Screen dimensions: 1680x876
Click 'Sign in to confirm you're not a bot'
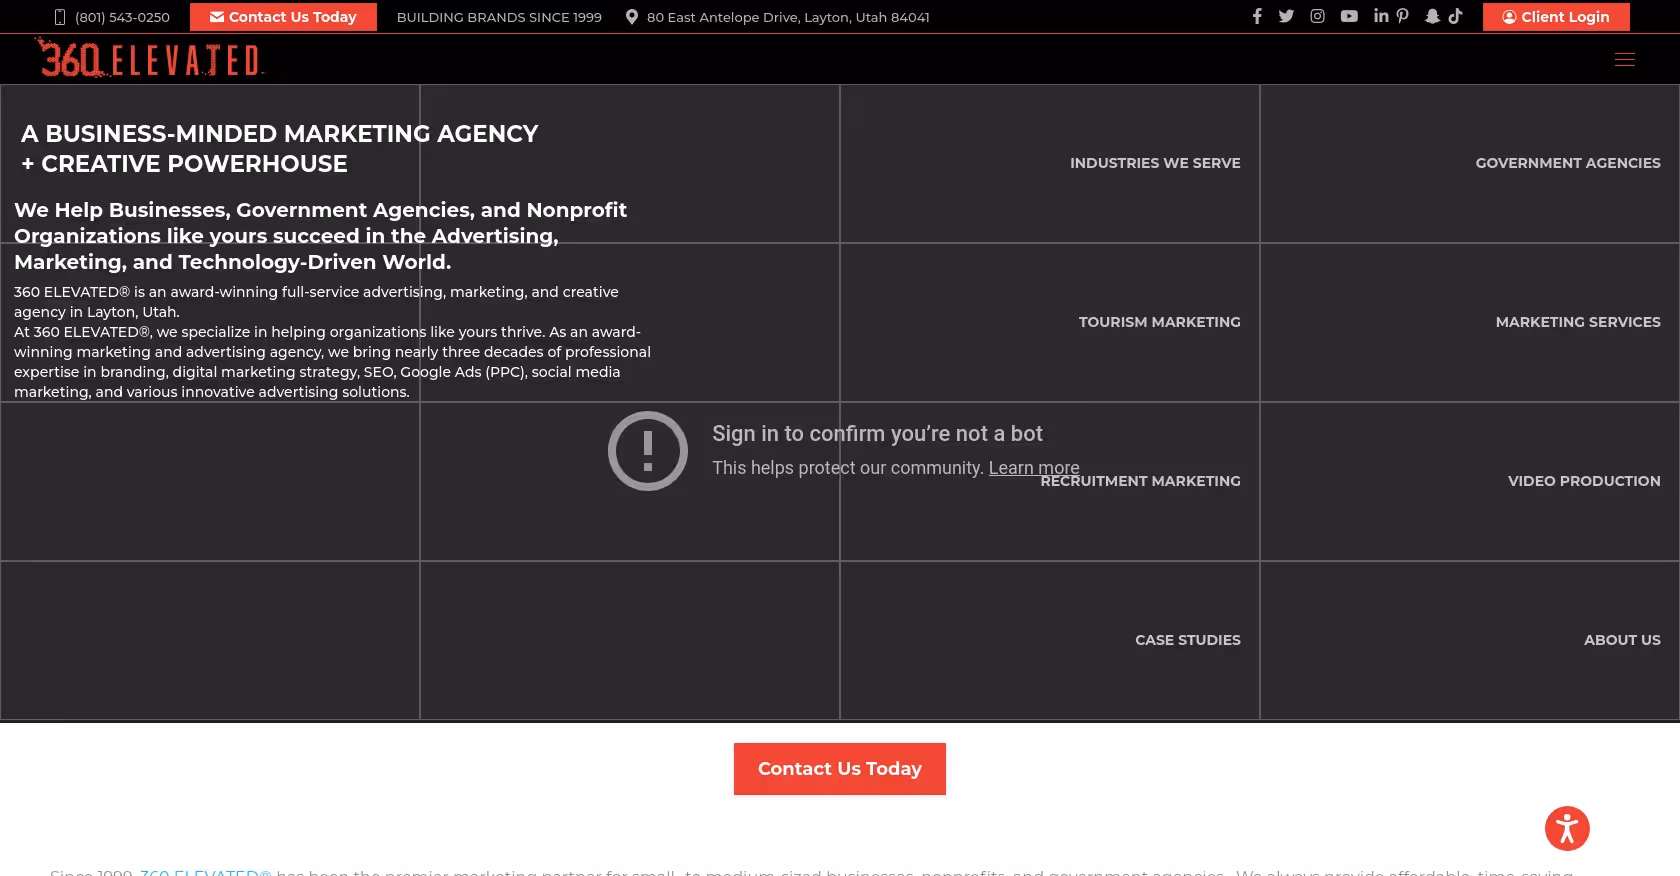[877, 433]
